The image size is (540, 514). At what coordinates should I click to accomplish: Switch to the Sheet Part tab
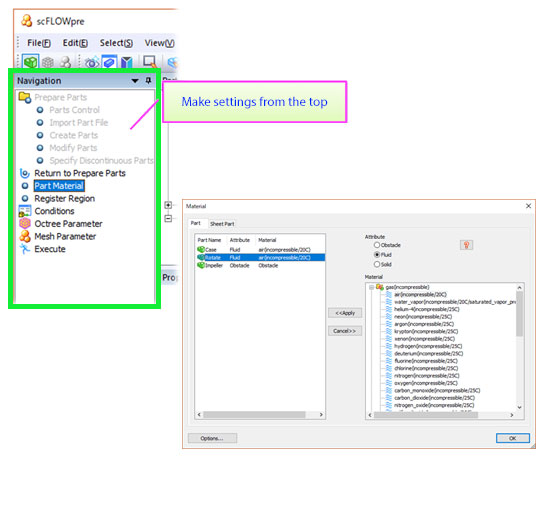[x=222, y=224]
